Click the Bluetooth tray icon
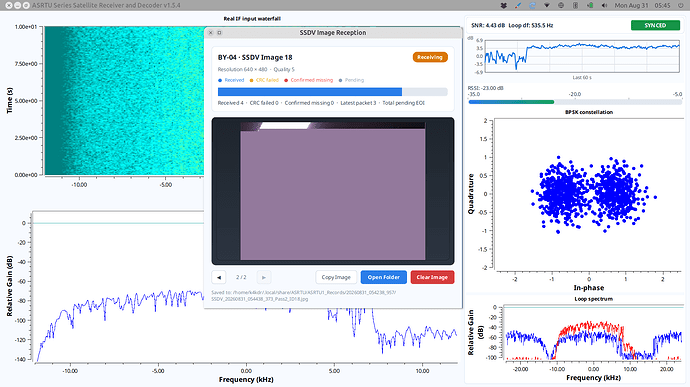The height and width of the screenshot is (387, 690). tap(575, 5)
